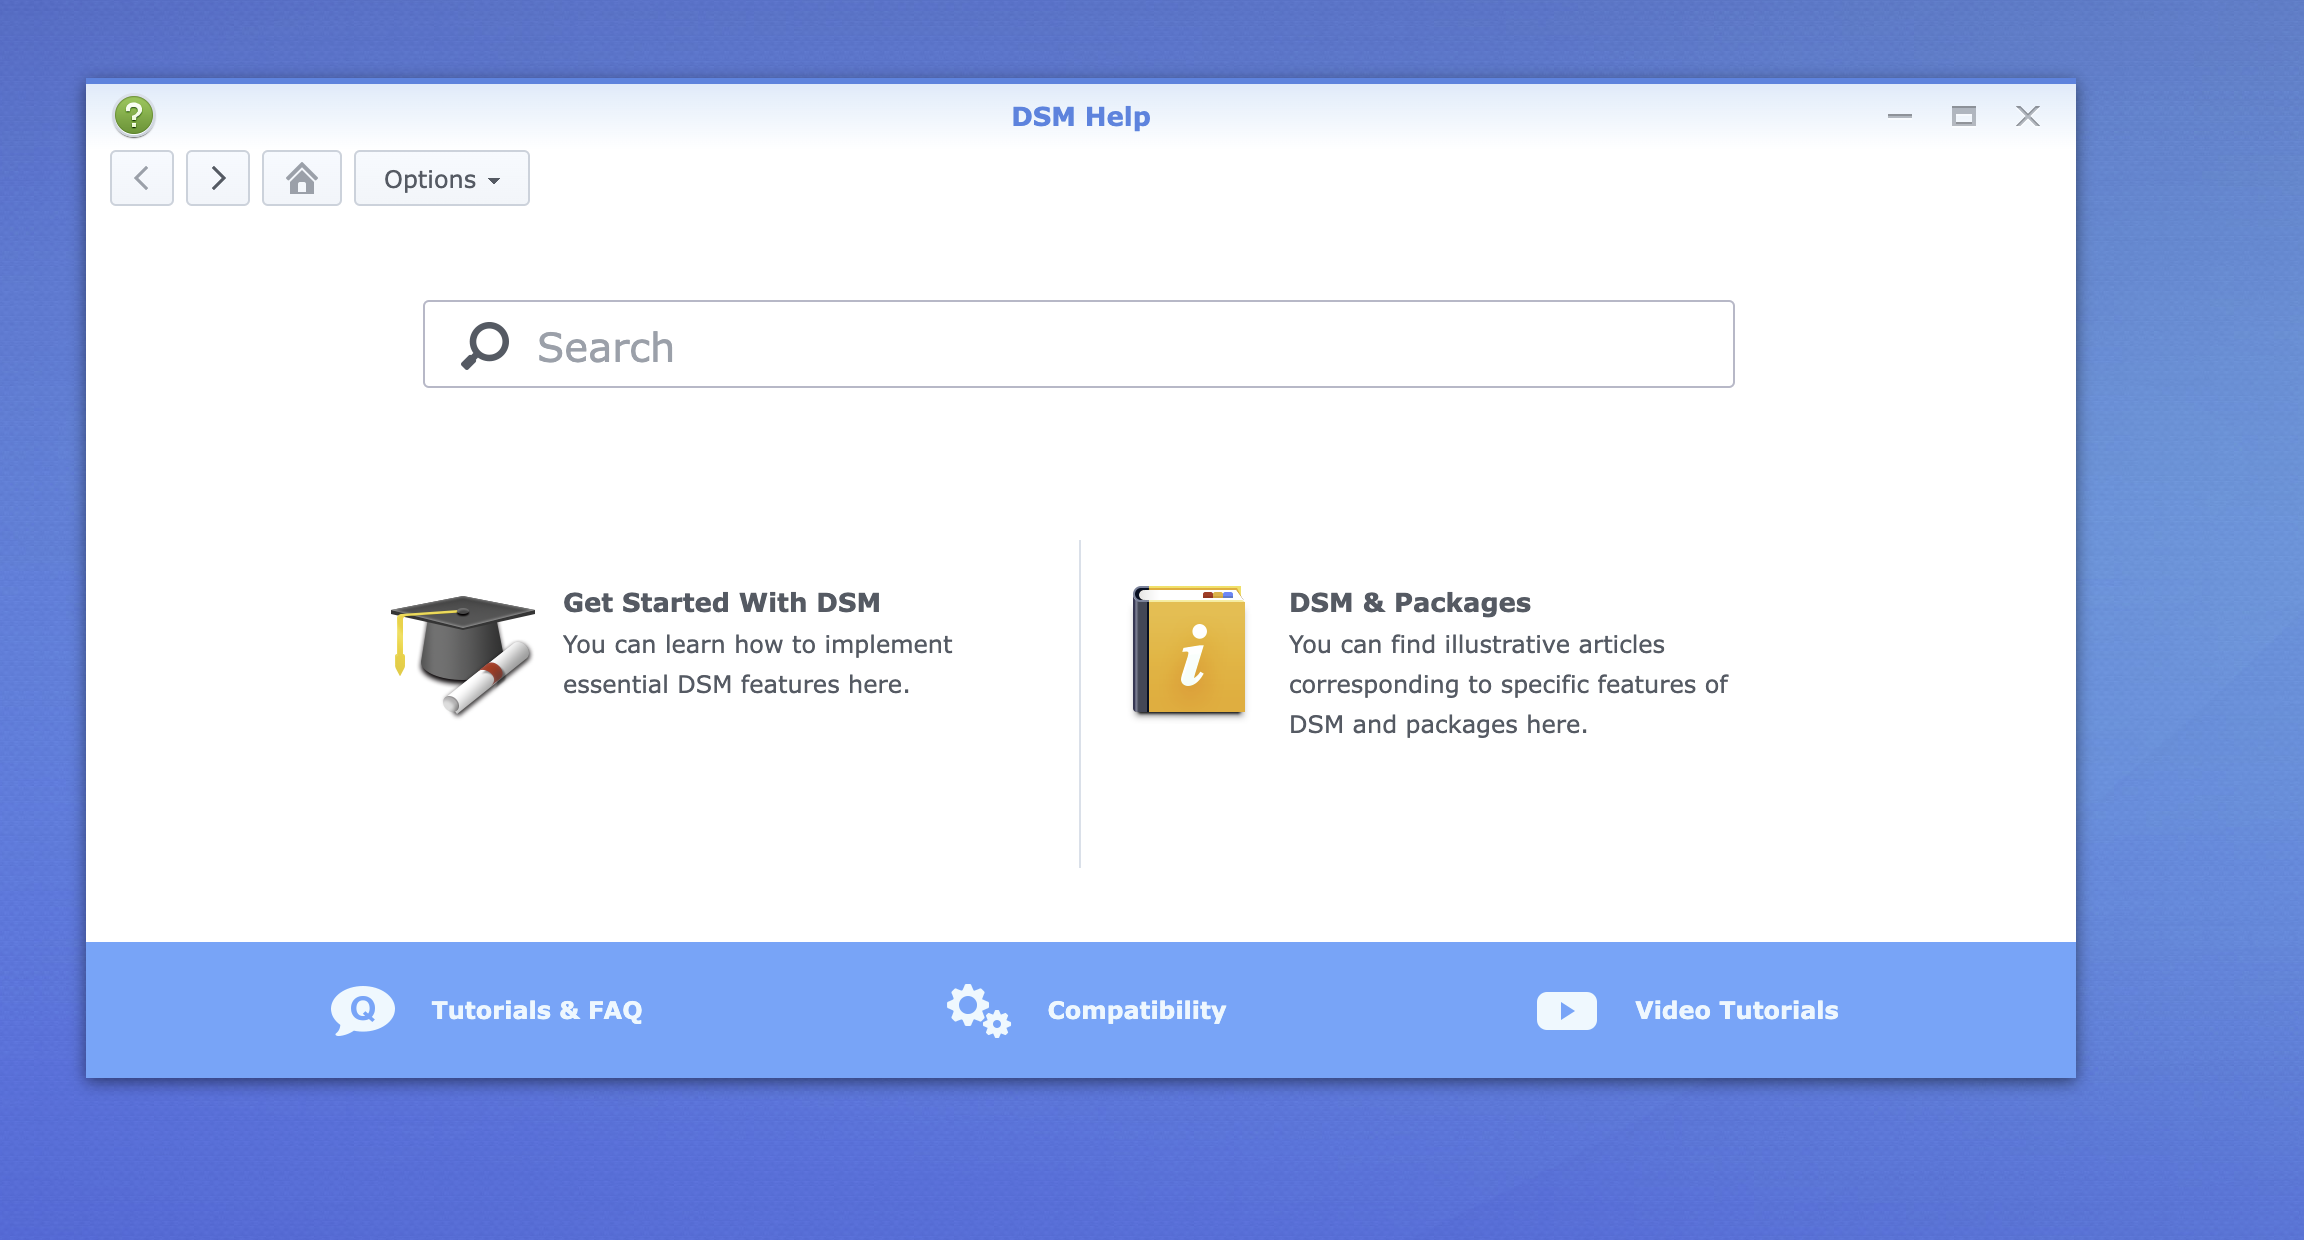Click the Tutorials & FAQ speech bubble icon

(x=363, y=1010)
